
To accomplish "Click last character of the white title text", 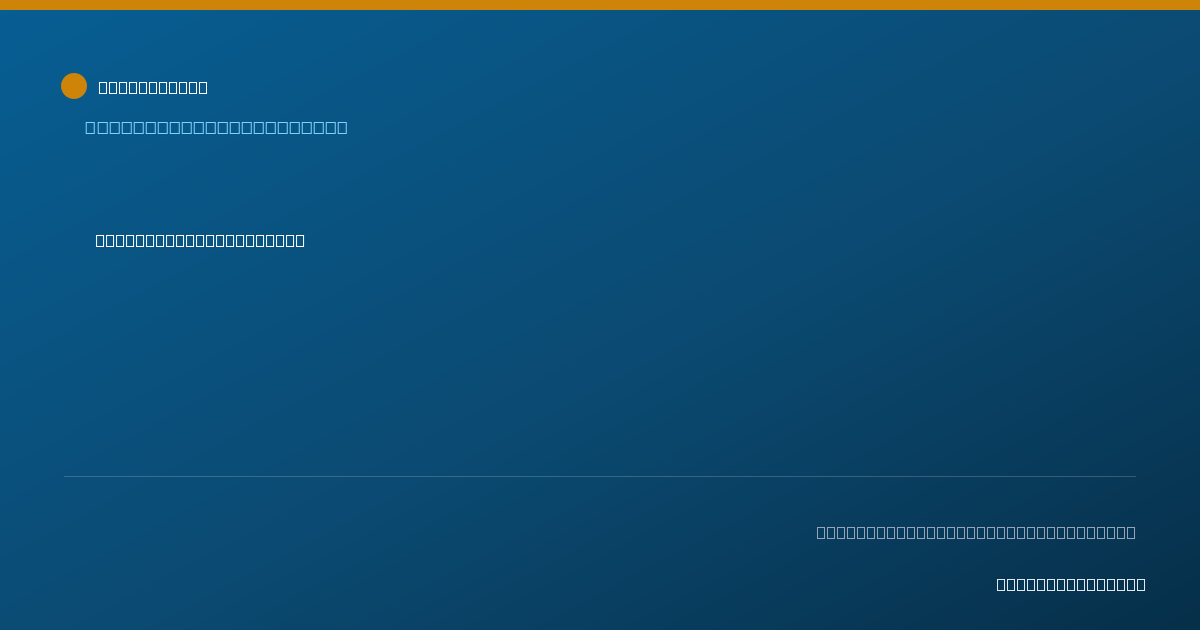I will [203, 87].
